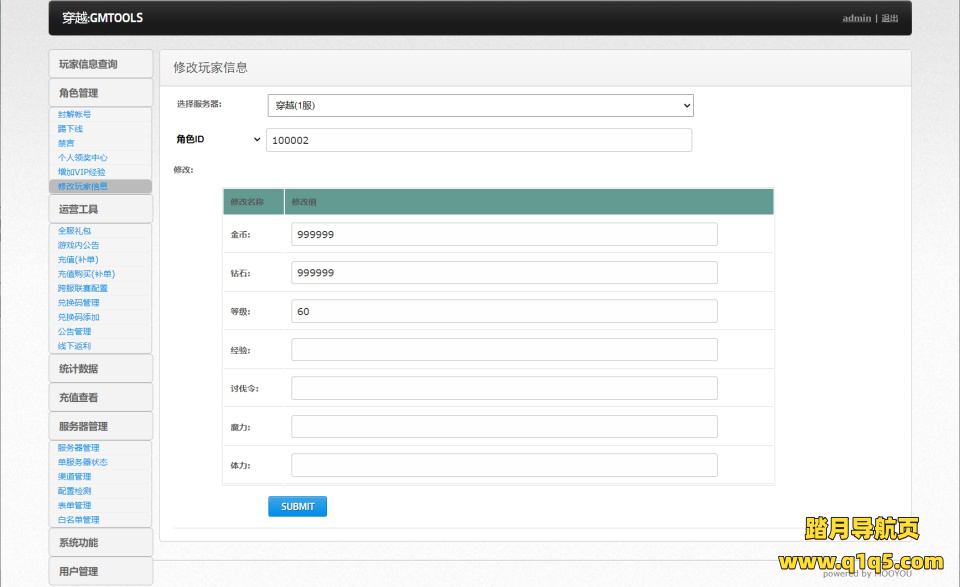Click the admin username link
960x587 pixels.
point(856,18)
